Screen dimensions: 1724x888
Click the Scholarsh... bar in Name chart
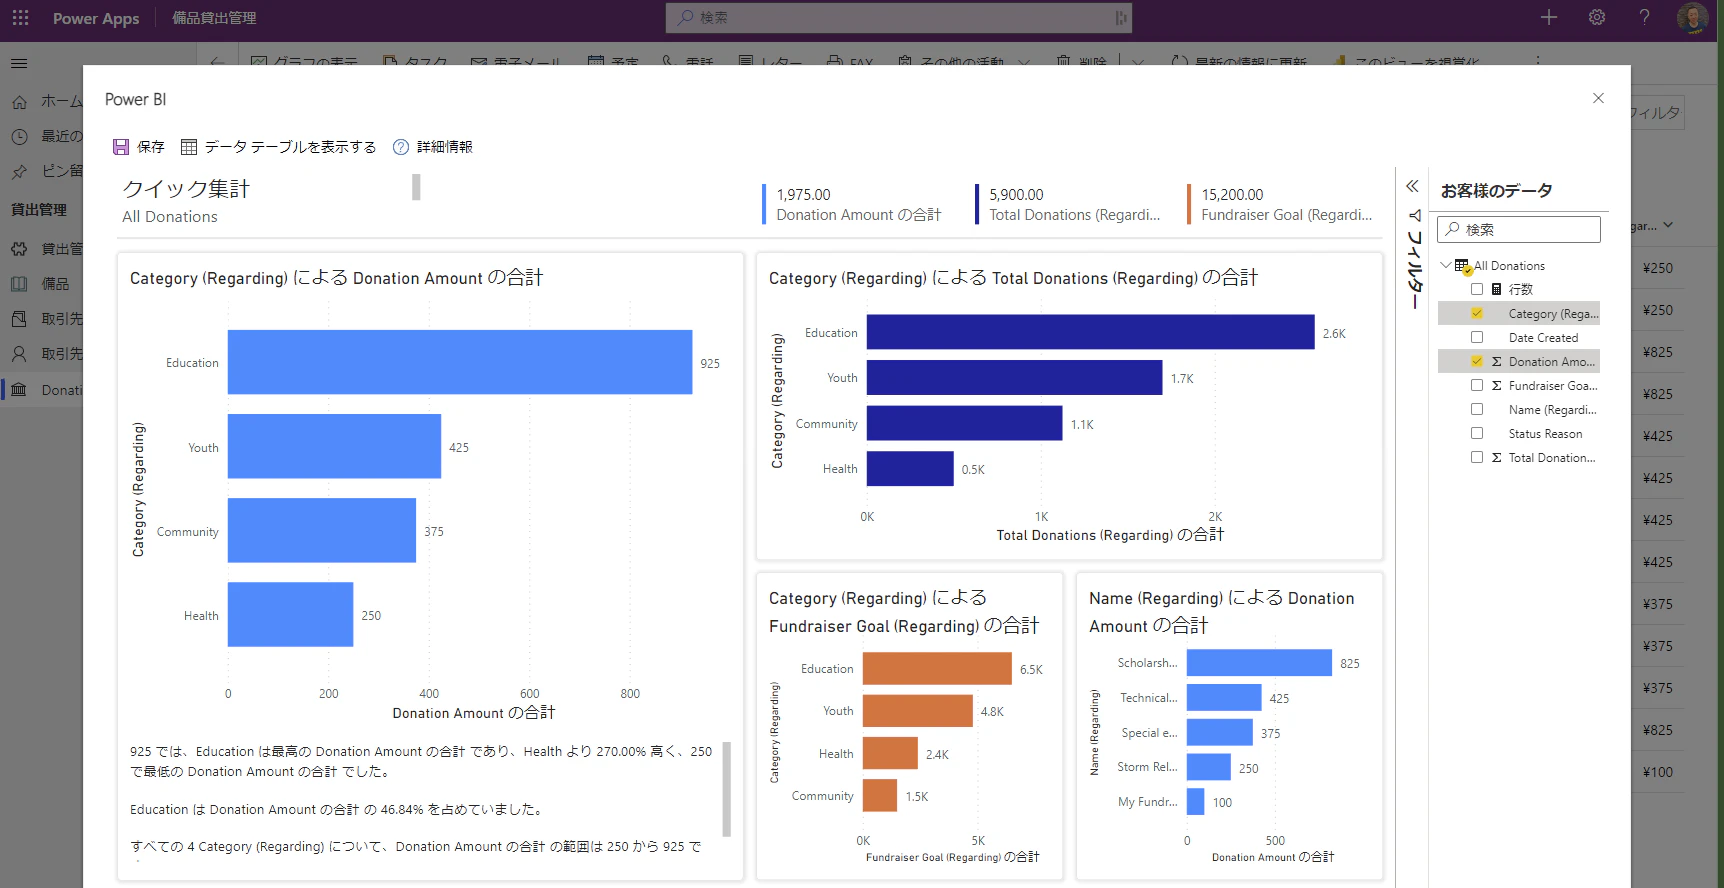[1259, 663]
